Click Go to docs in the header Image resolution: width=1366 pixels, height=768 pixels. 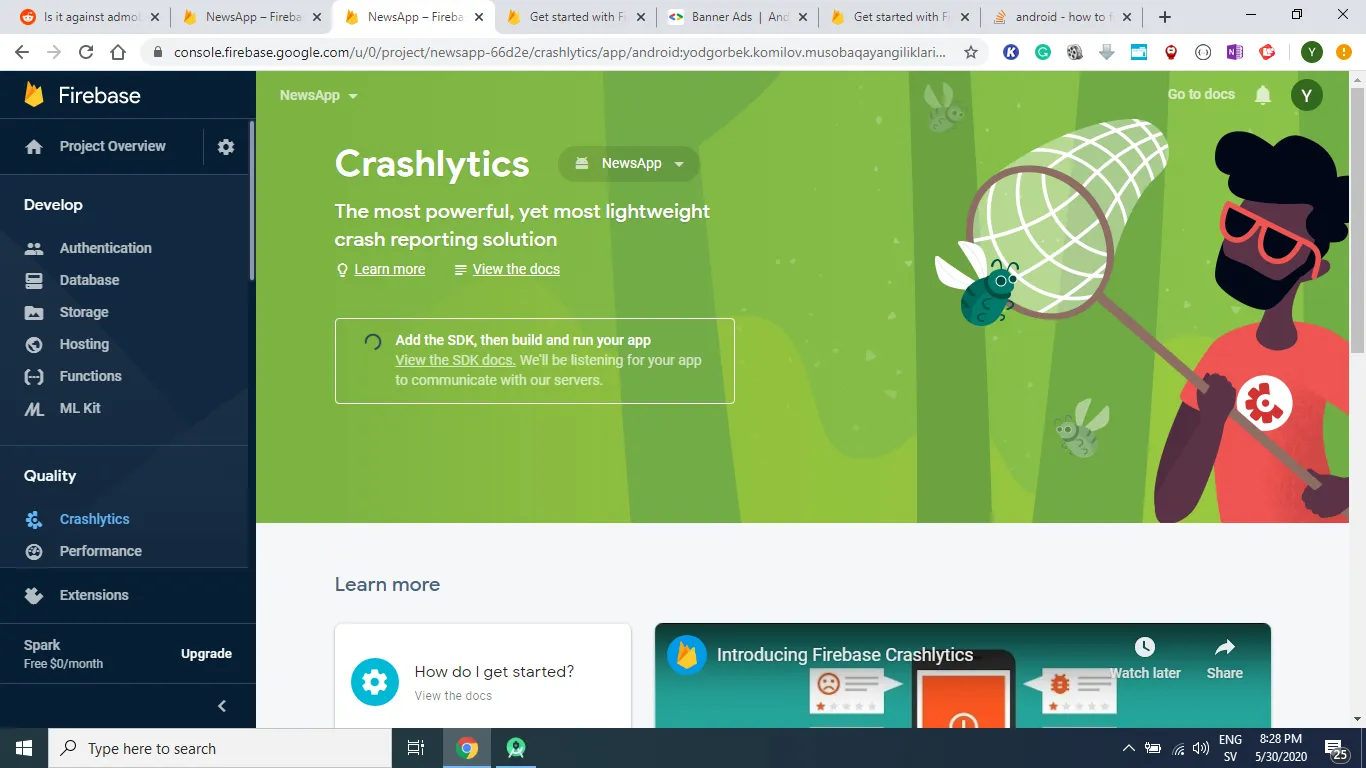[1201, 94]
